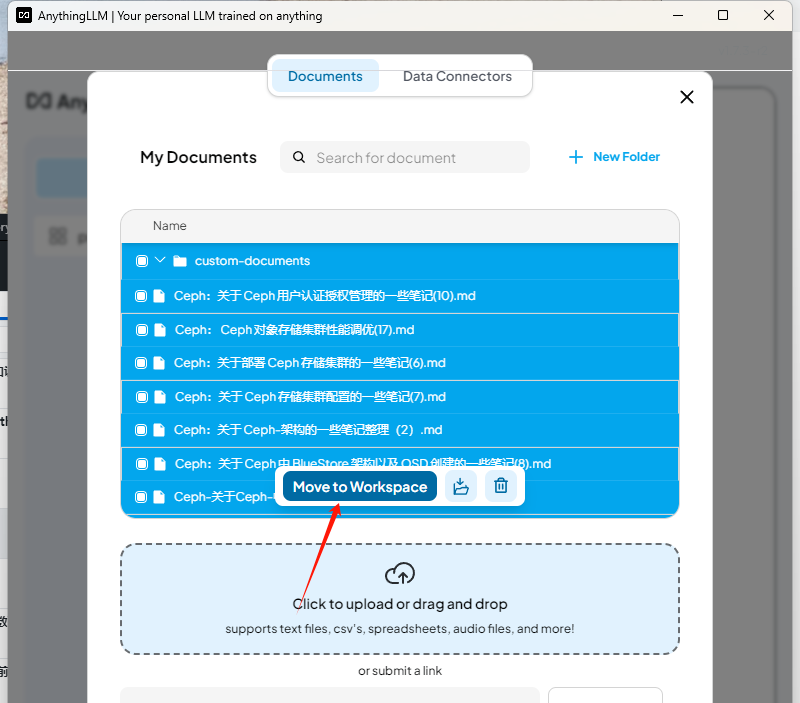The image size is (800, 703).
Task: Click the Name column header
Action: pos(169,226)
